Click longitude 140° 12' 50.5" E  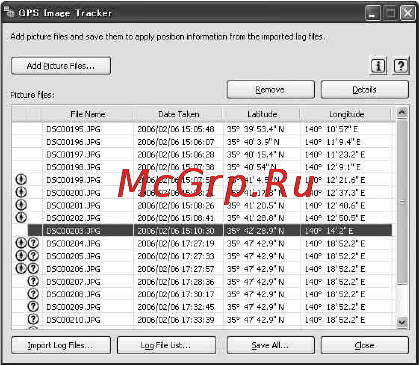[335, 218]
